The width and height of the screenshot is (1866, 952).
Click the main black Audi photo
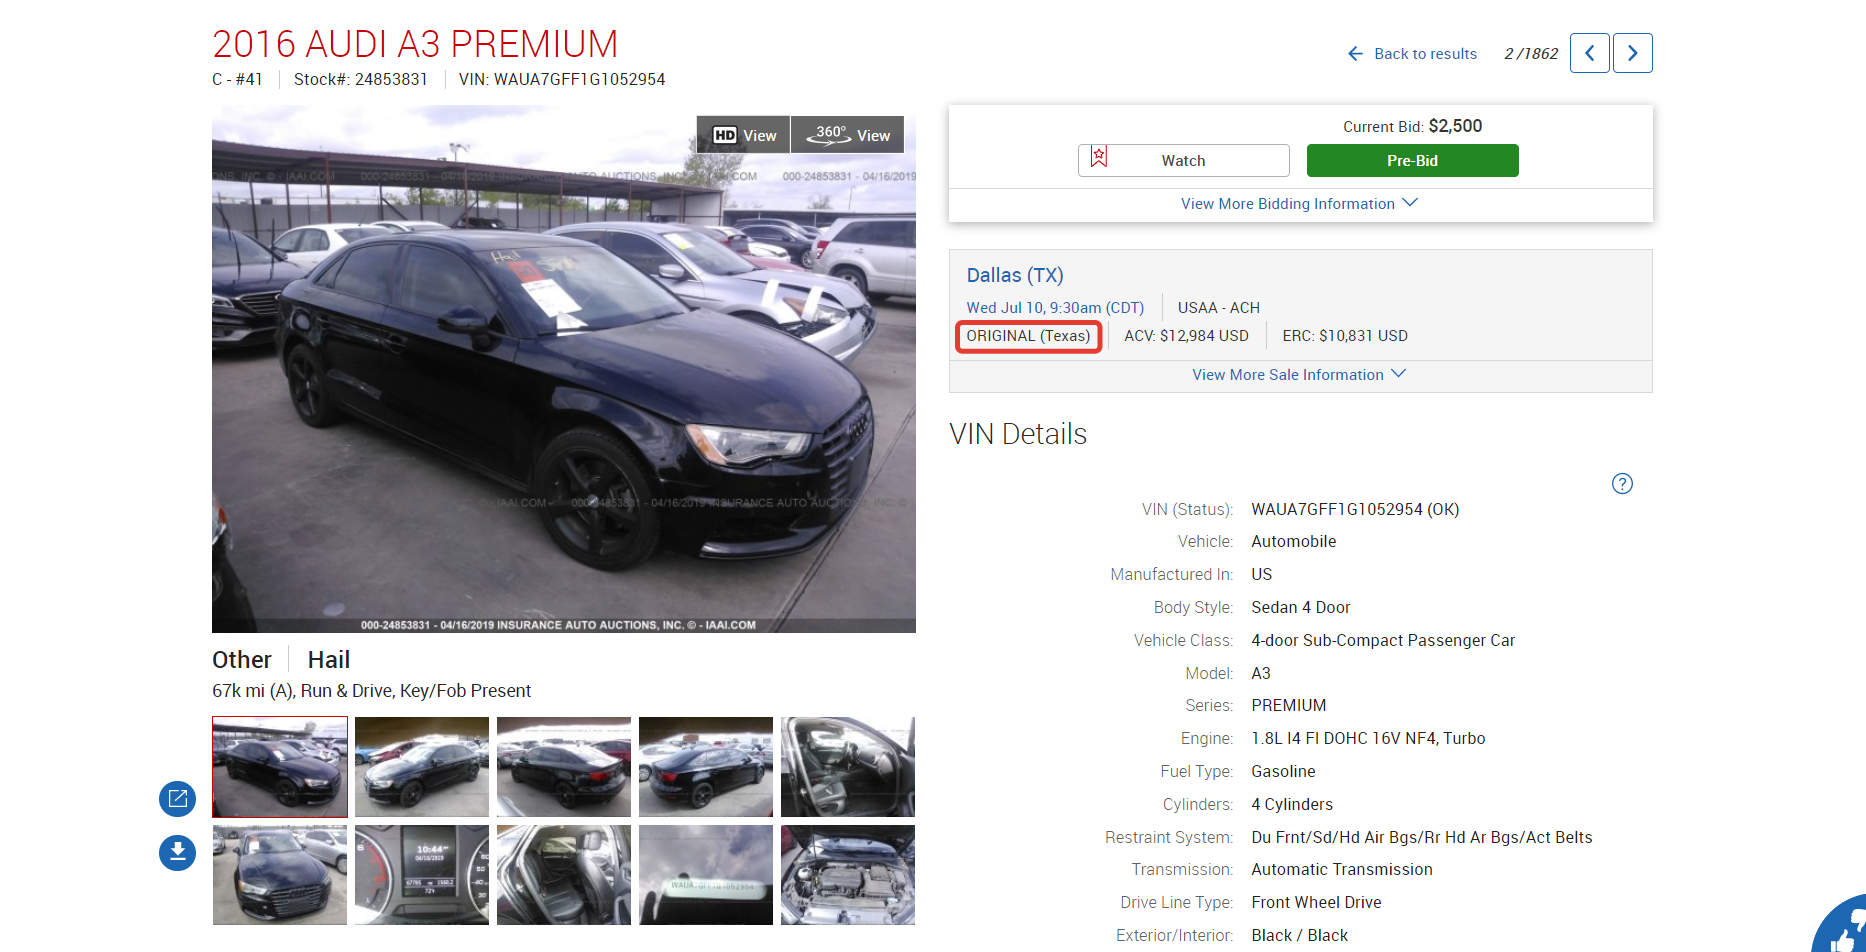[x=564, y=369]
